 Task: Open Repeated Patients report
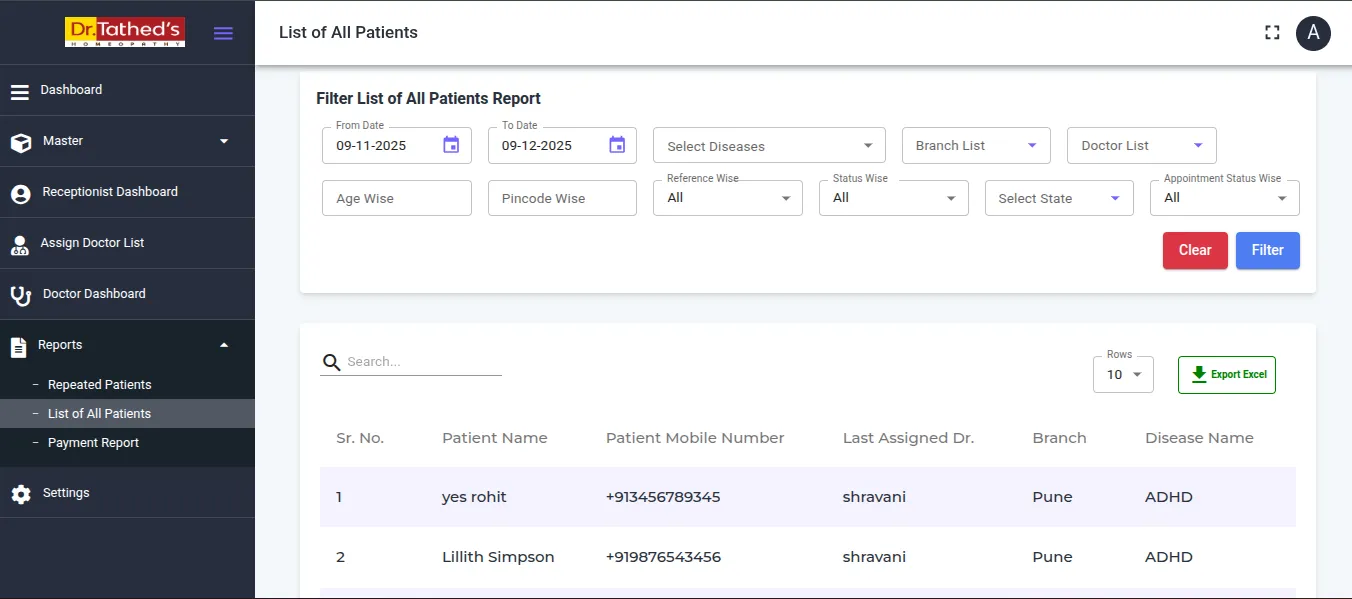point(99,385)
